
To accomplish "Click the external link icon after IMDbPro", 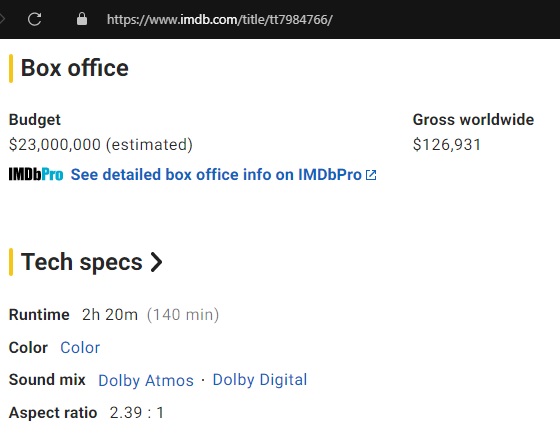I will click(371, 175).
